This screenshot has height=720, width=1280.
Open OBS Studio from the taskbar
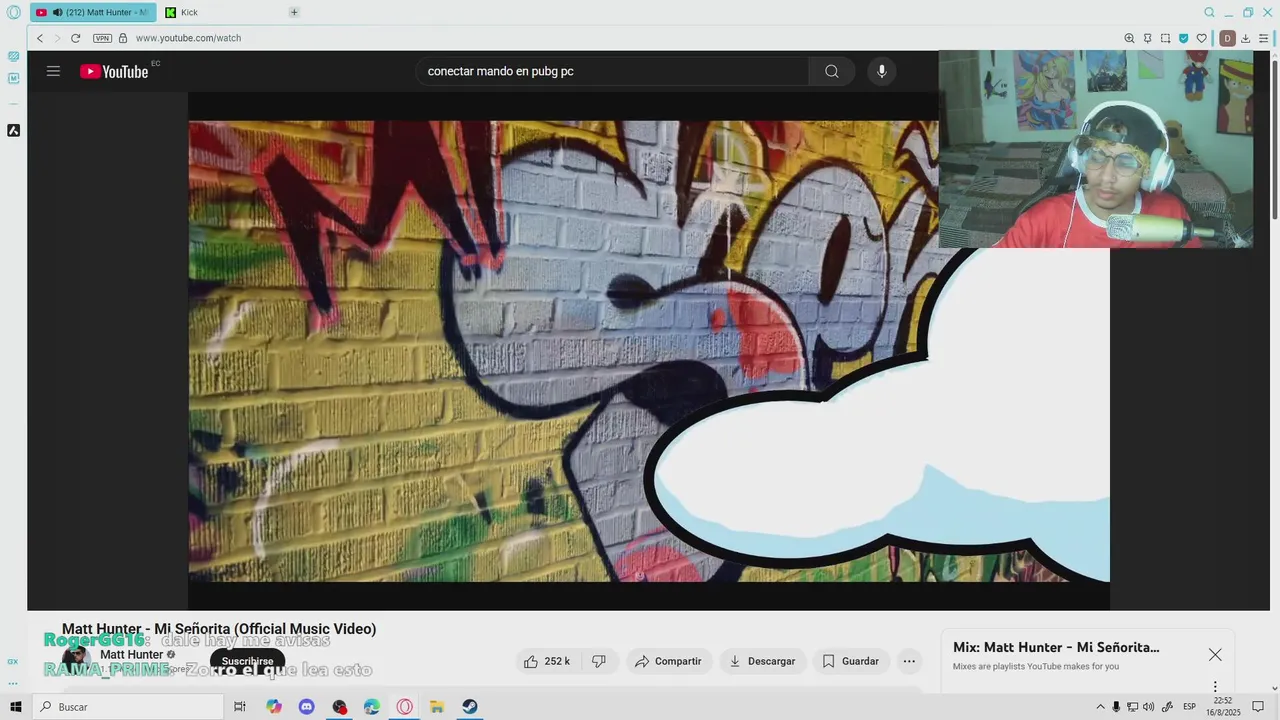340,707
